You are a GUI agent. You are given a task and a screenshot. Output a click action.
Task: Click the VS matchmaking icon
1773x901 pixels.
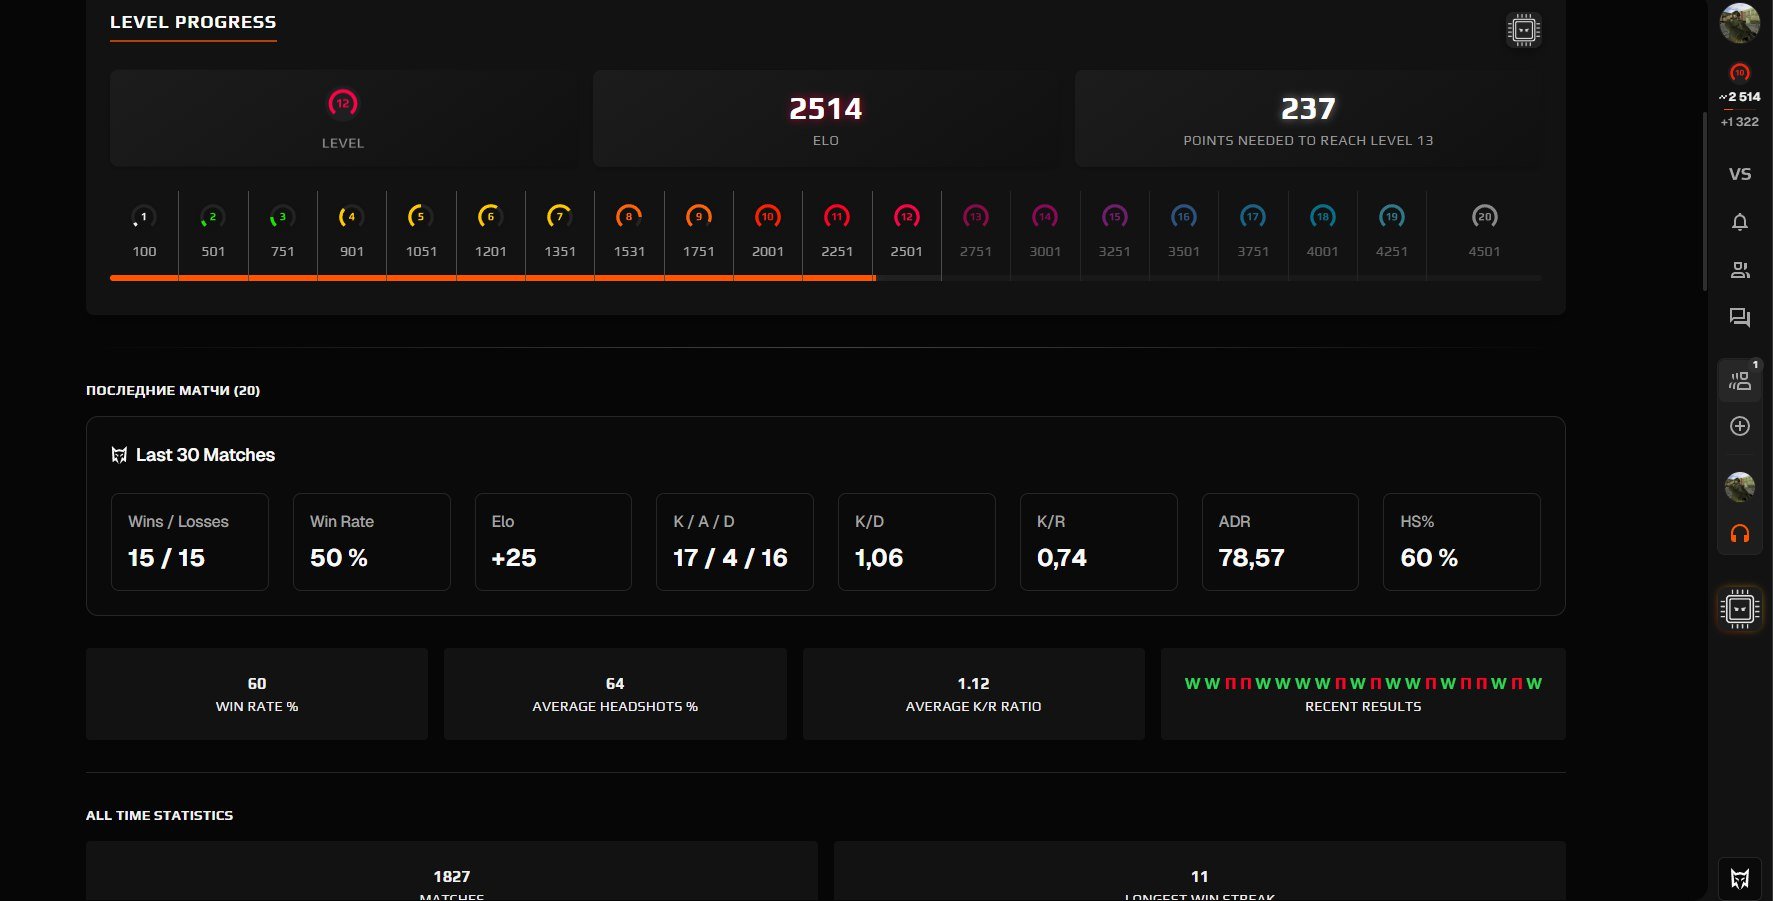[x=1740, y=174]
